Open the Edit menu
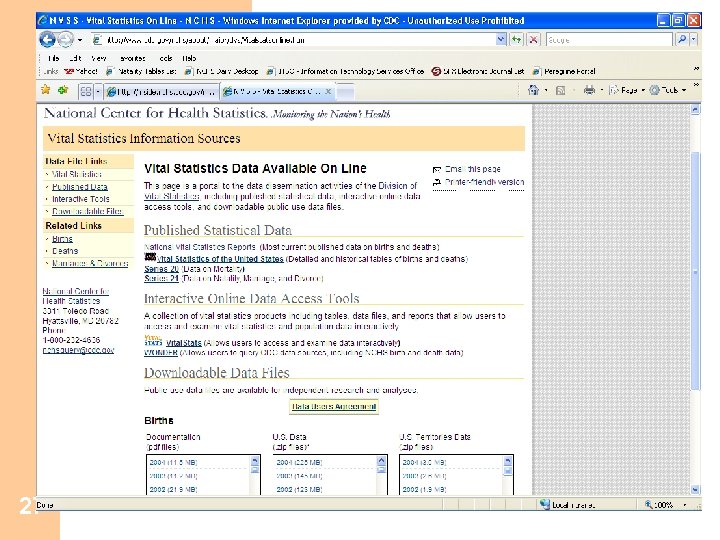 point(75,58)
